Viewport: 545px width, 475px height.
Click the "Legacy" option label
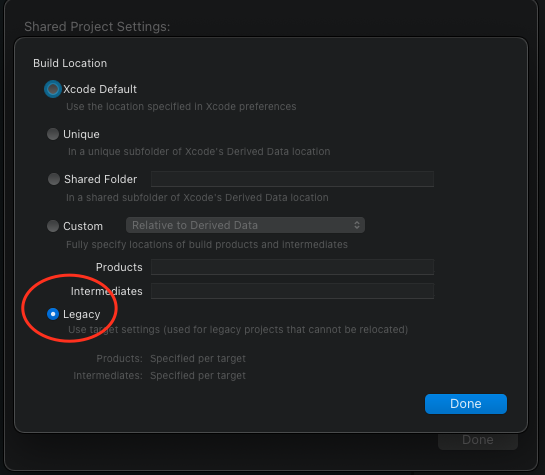tap(82, 314)
